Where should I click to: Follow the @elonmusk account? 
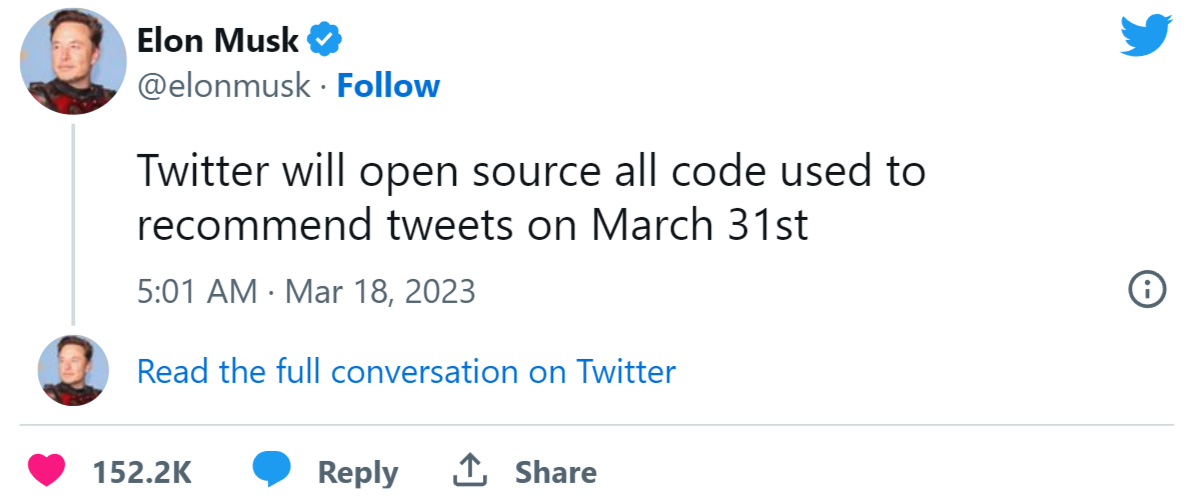[x=388, y=86]
